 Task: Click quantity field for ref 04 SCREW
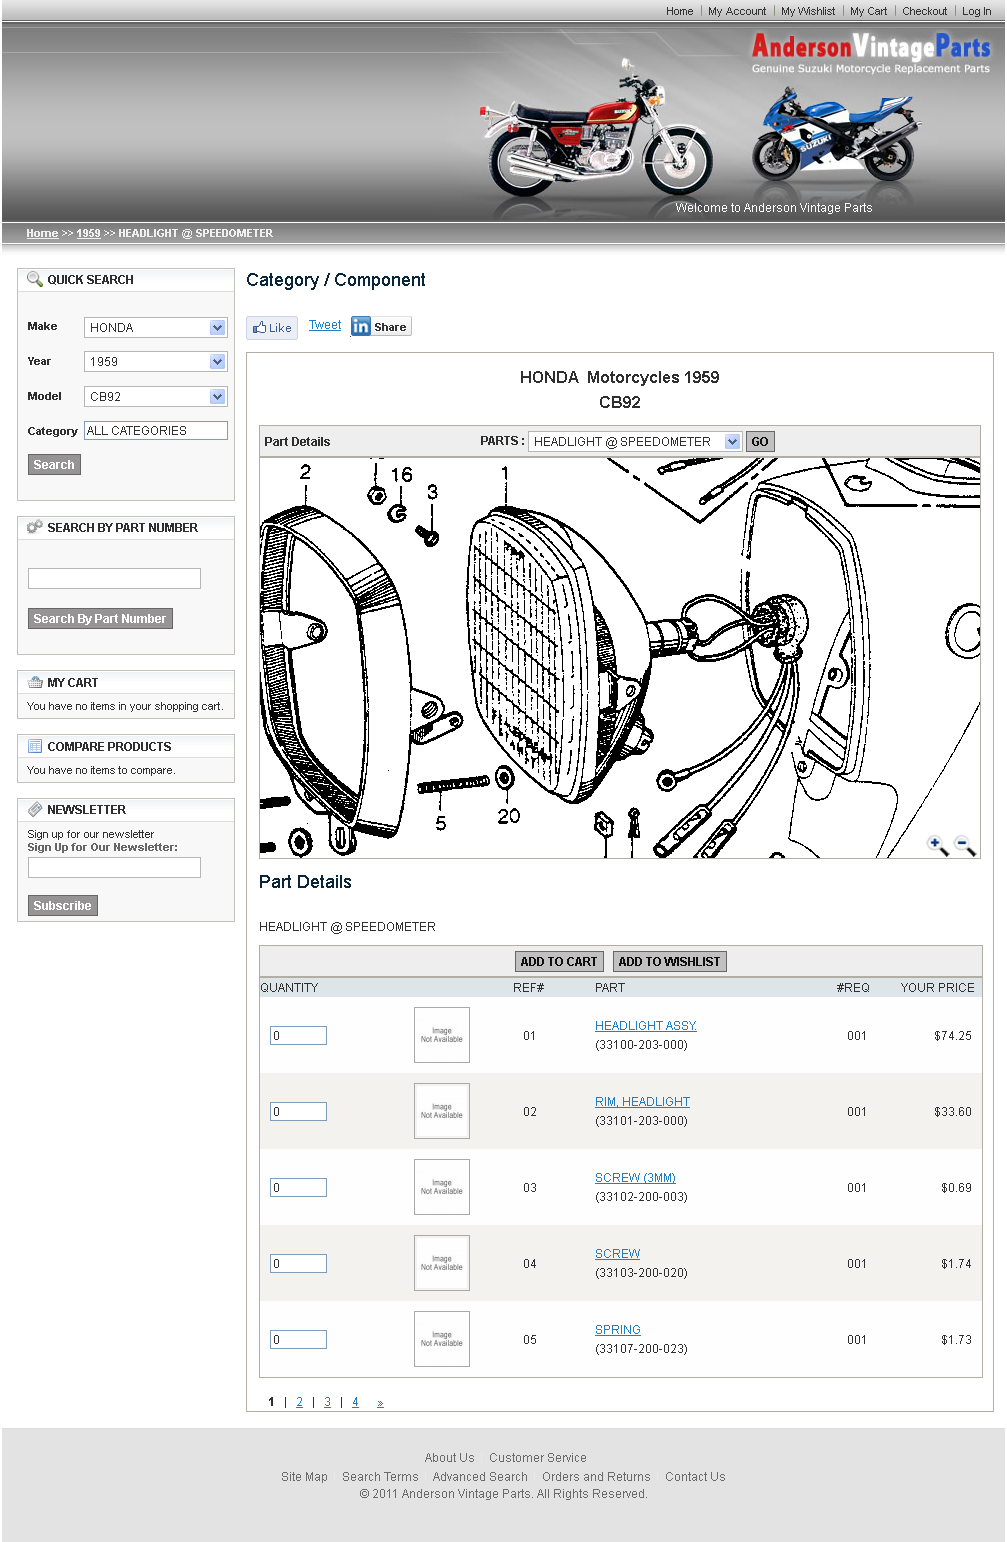[298, 1263]
